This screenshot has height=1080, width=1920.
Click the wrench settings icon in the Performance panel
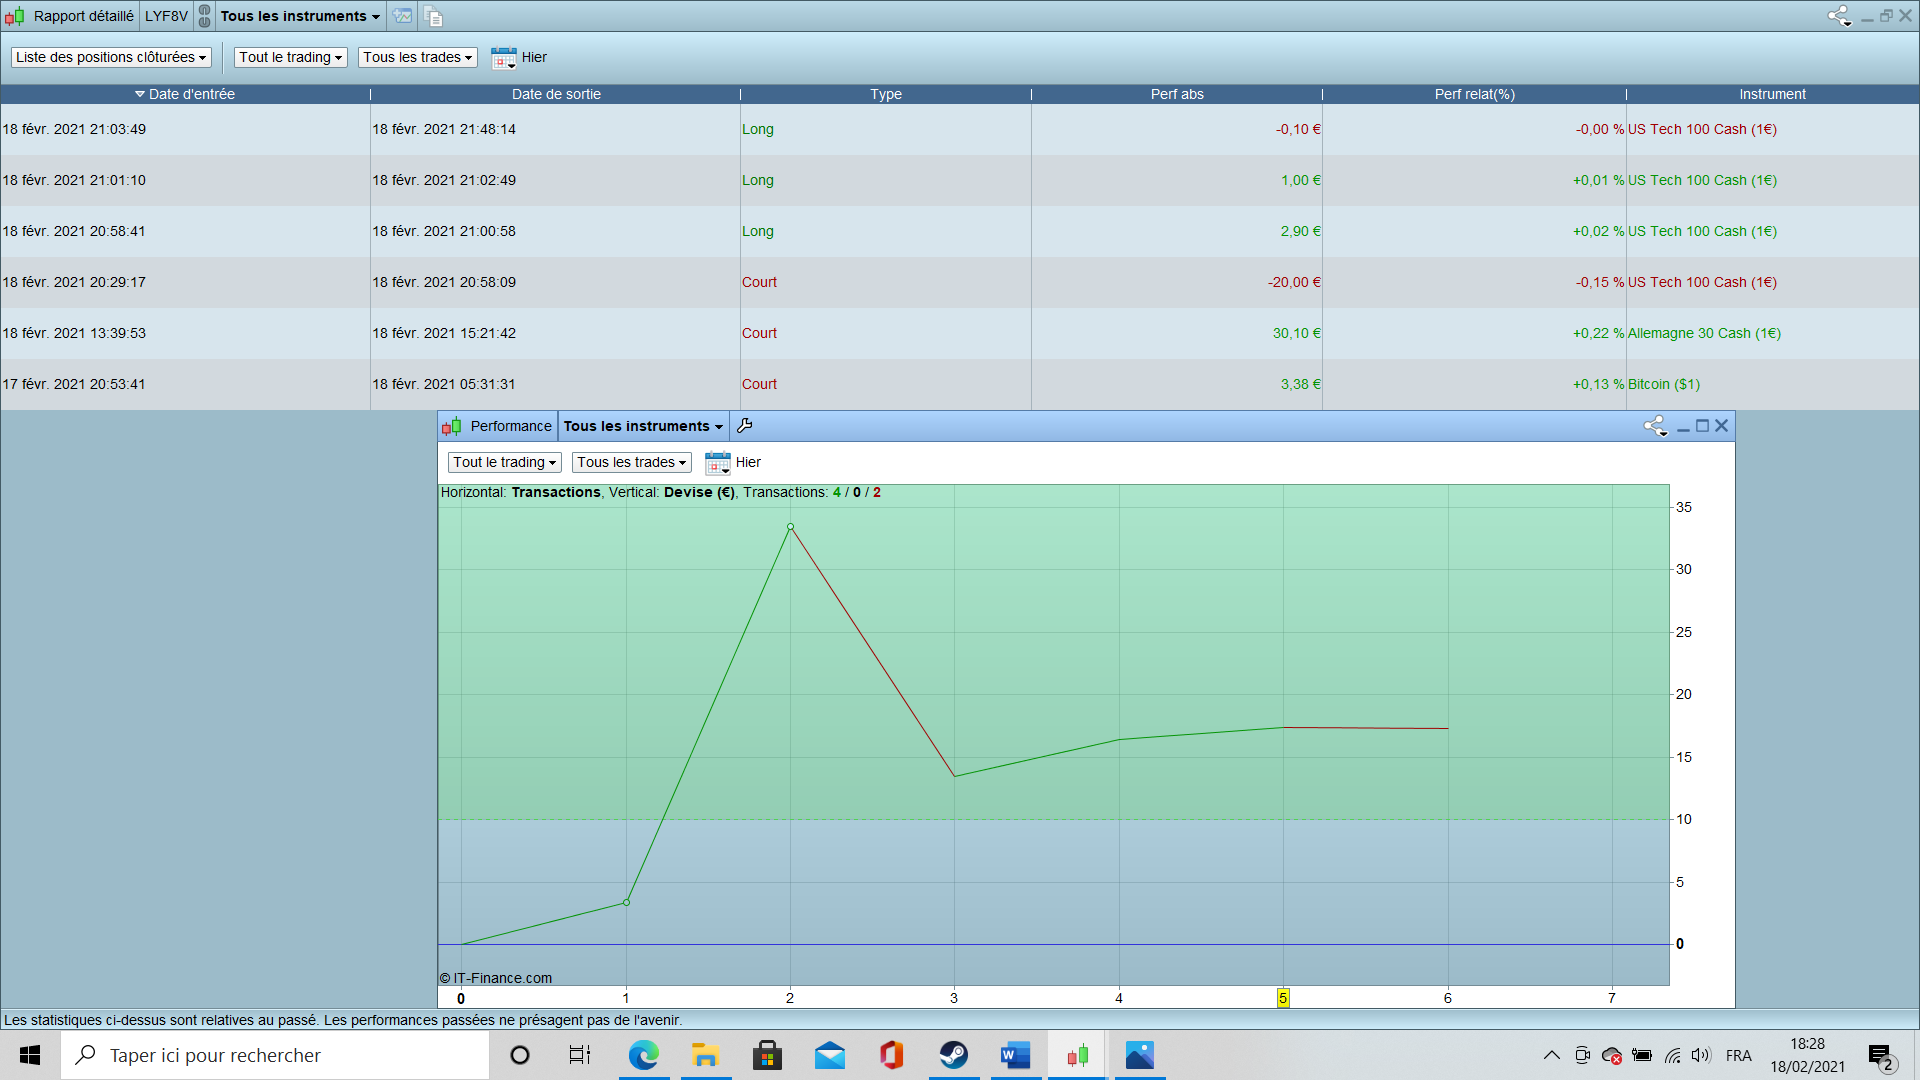pos(744,426)
